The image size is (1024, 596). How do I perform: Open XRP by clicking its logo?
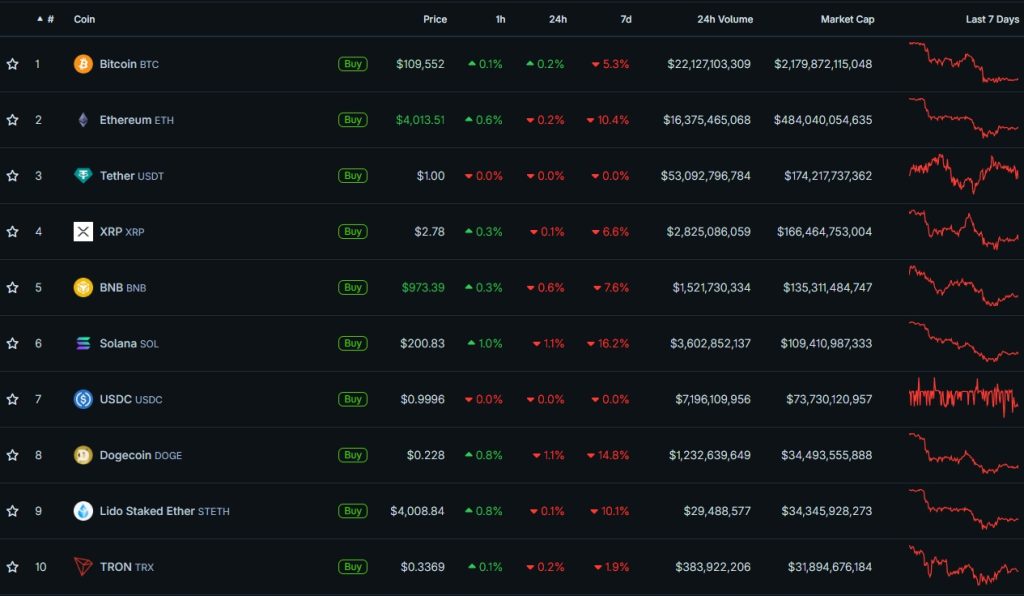[82, 231]
